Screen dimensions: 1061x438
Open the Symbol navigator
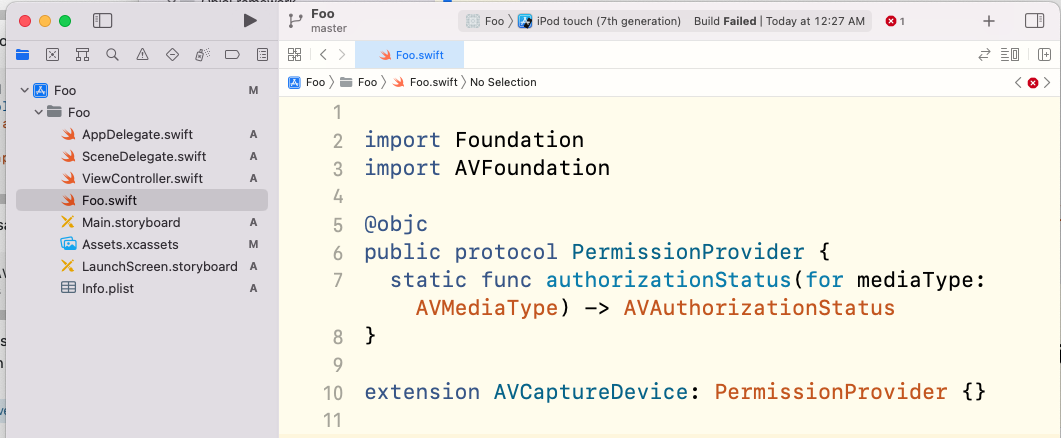83,55
